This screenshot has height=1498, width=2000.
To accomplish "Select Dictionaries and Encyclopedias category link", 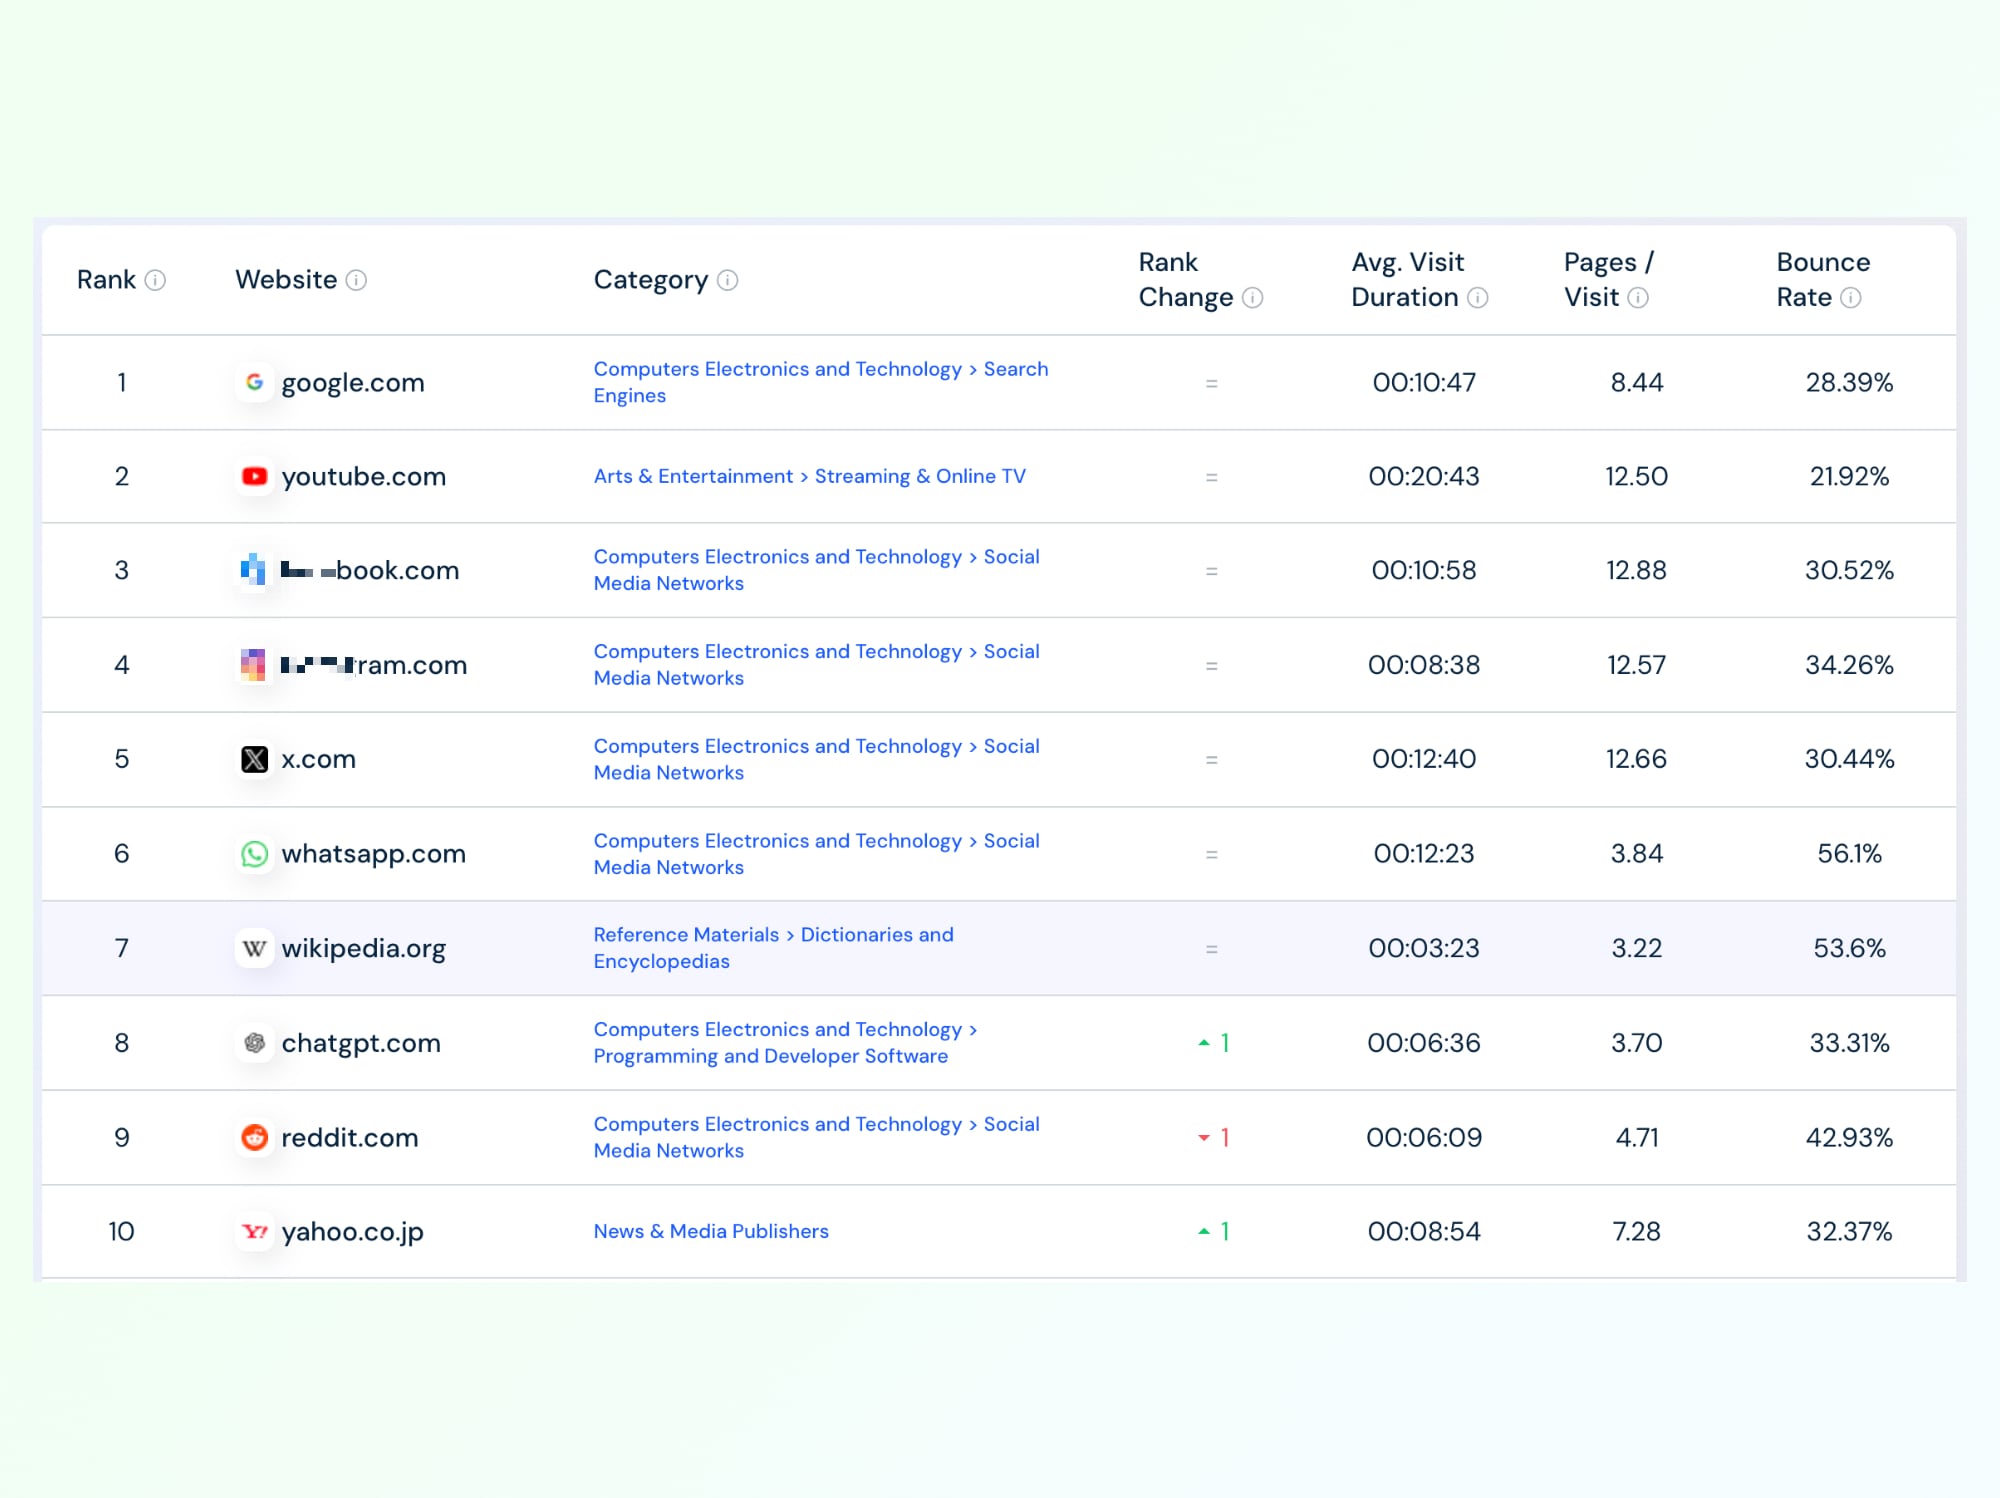I will (x=876, y=935).
